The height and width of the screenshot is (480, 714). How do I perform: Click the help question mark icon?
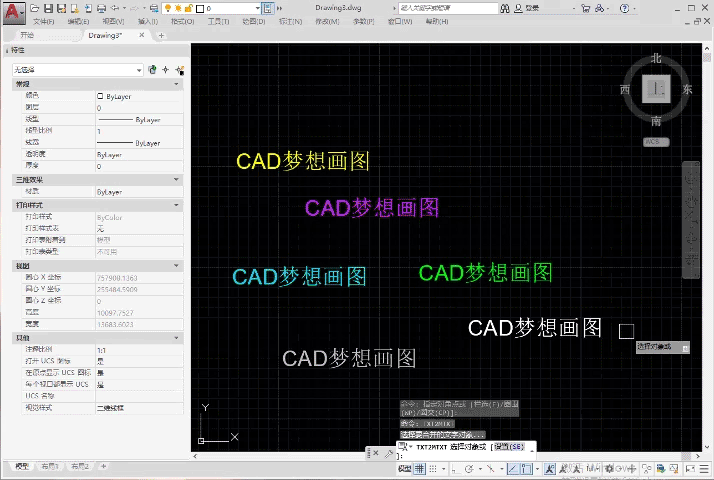click(624, 8)
